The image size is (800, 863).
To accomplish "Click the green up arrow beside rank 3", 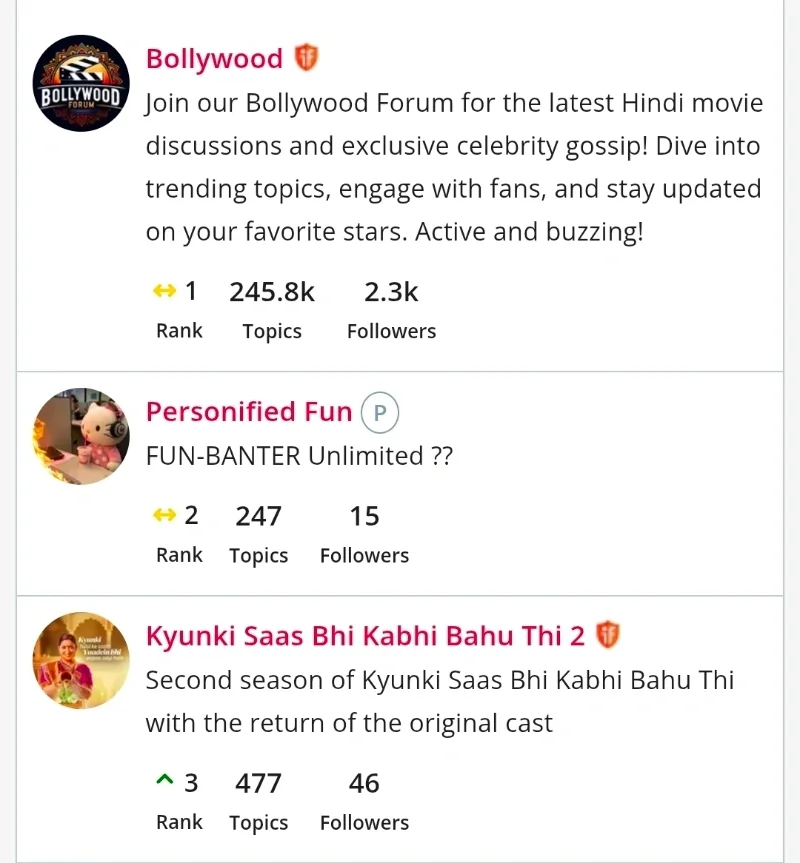I will pyautogui.click(x=165, y=782).
